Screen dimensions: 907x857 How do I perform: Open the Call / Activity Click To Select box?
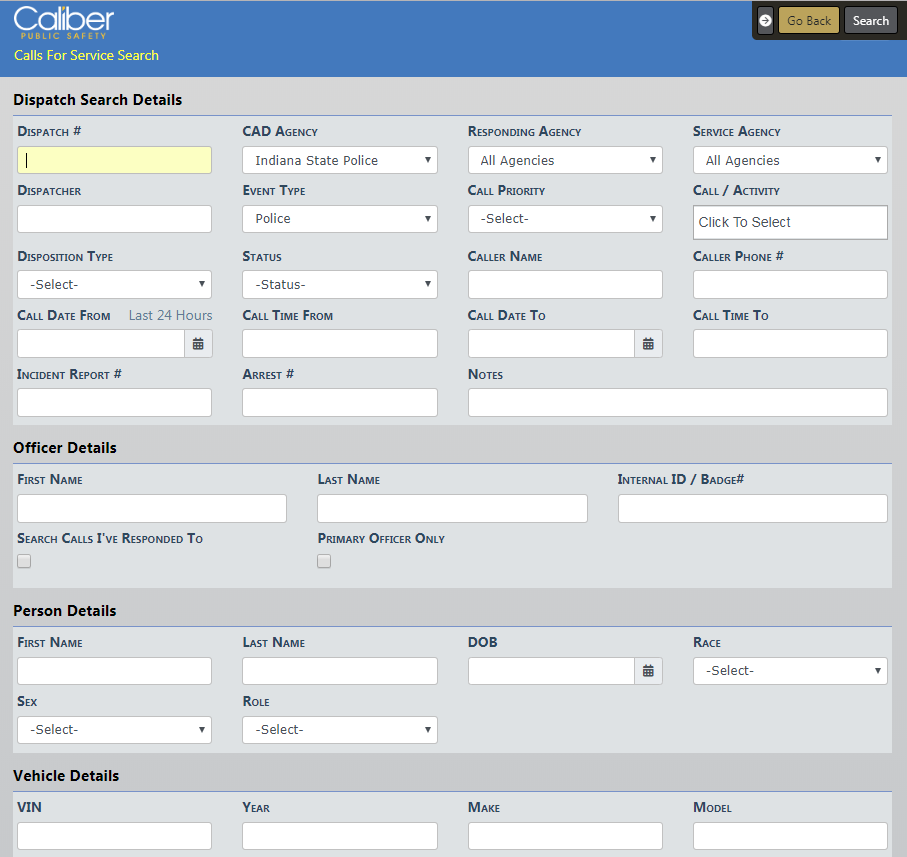coord(789,222)
